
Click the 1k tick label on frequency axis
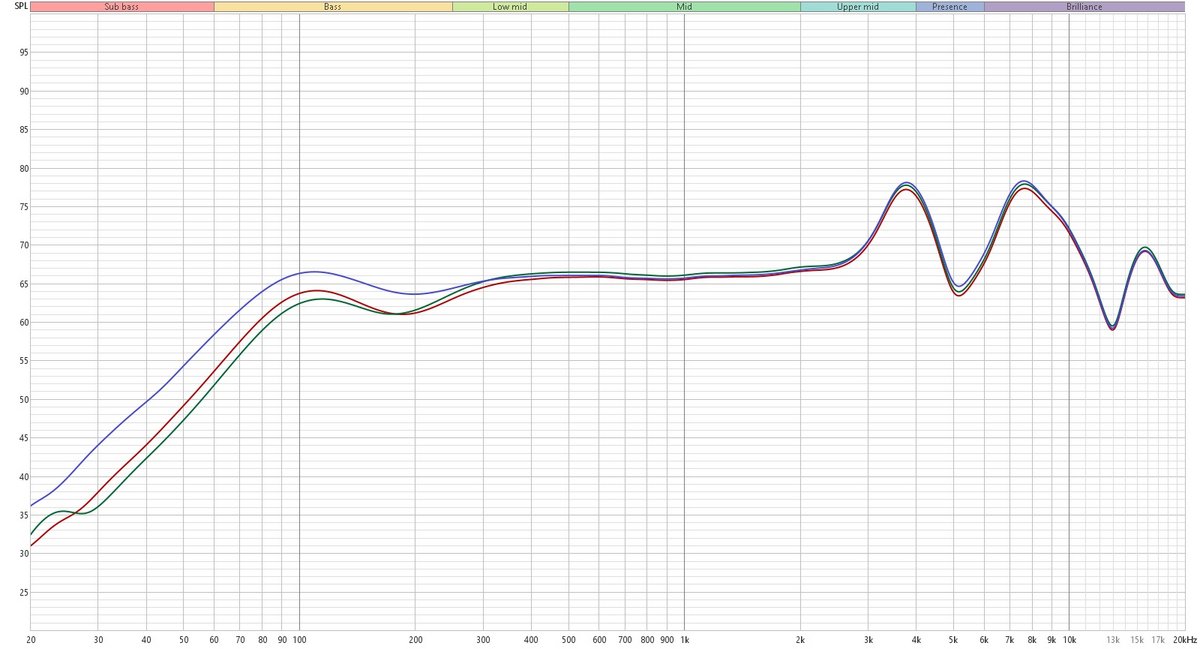coord(684,639)
